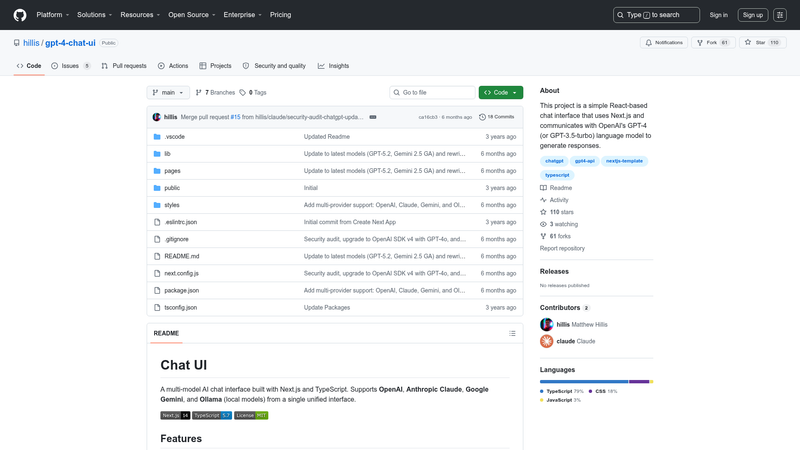Click the tsconfig.json file icon

pos(157,308)
